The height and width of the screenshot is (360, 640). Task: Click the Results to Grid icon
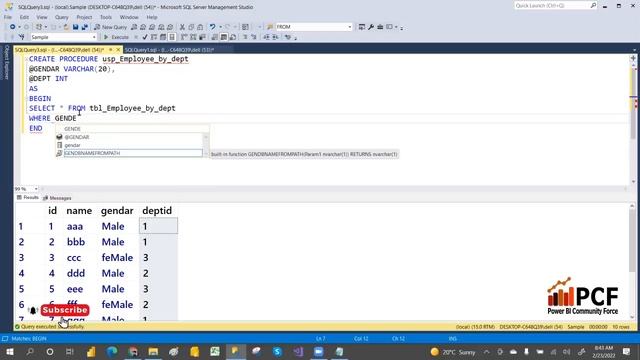(223, 37)
